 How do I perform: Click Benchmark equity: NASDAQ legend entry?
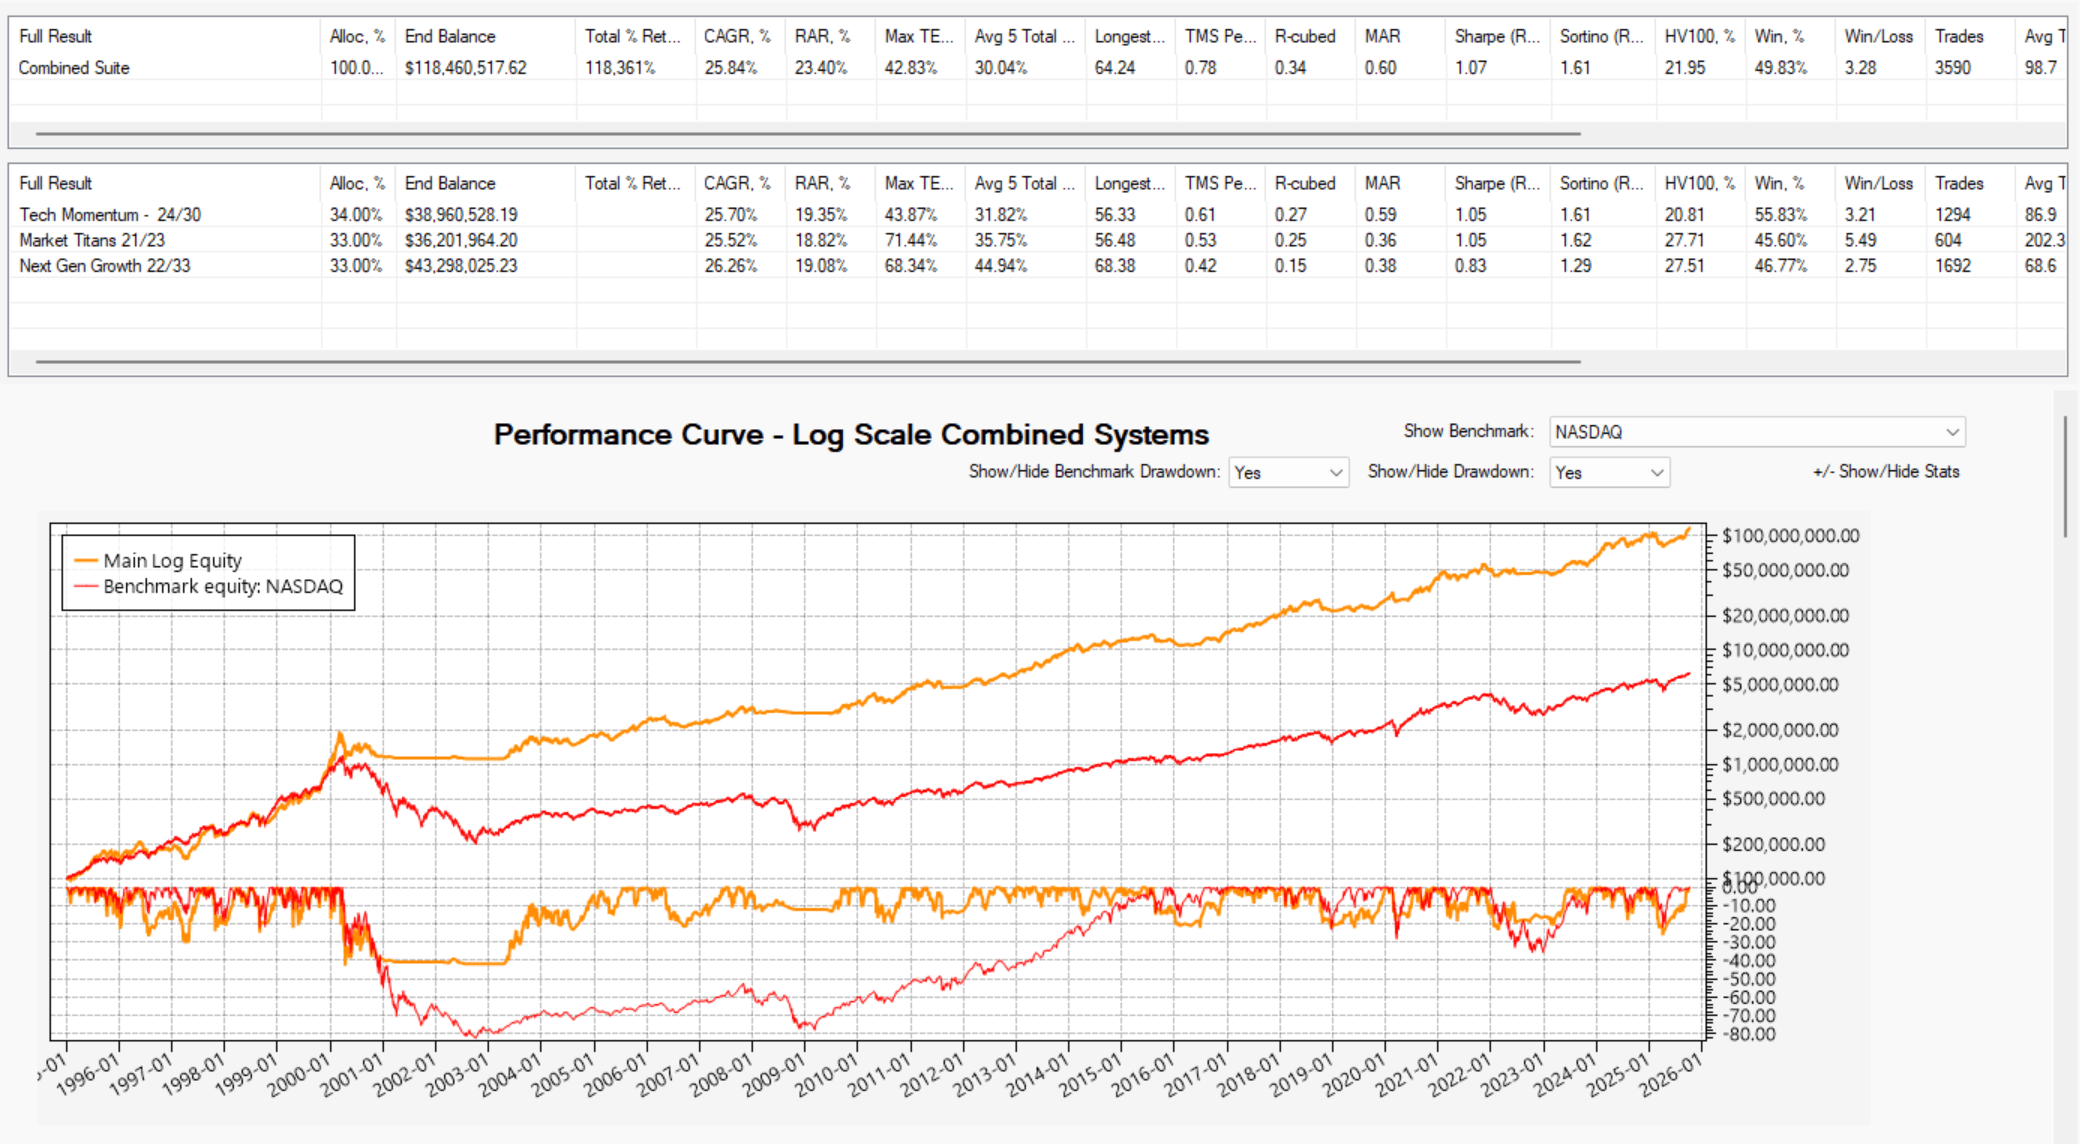coord(222,587)
